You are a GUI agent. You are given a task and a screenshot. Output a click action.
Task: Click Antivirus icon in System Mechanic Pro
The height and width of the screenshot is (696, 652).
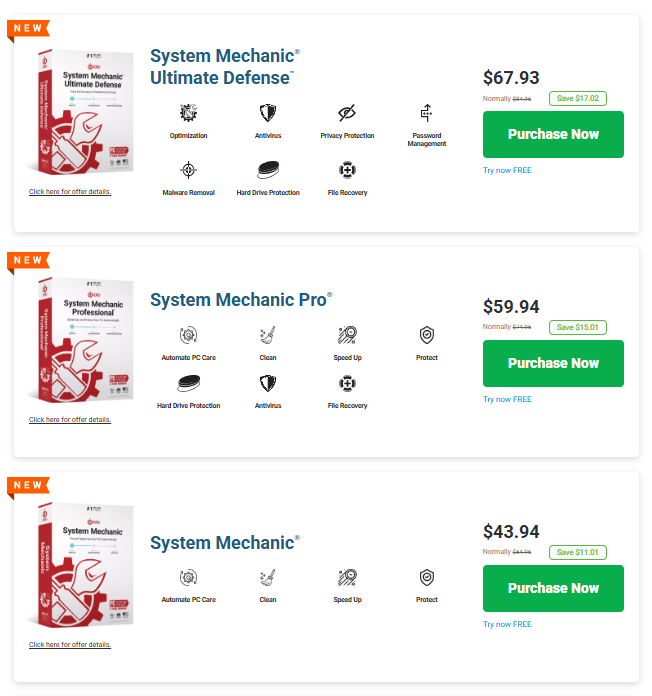coord(268,383)
